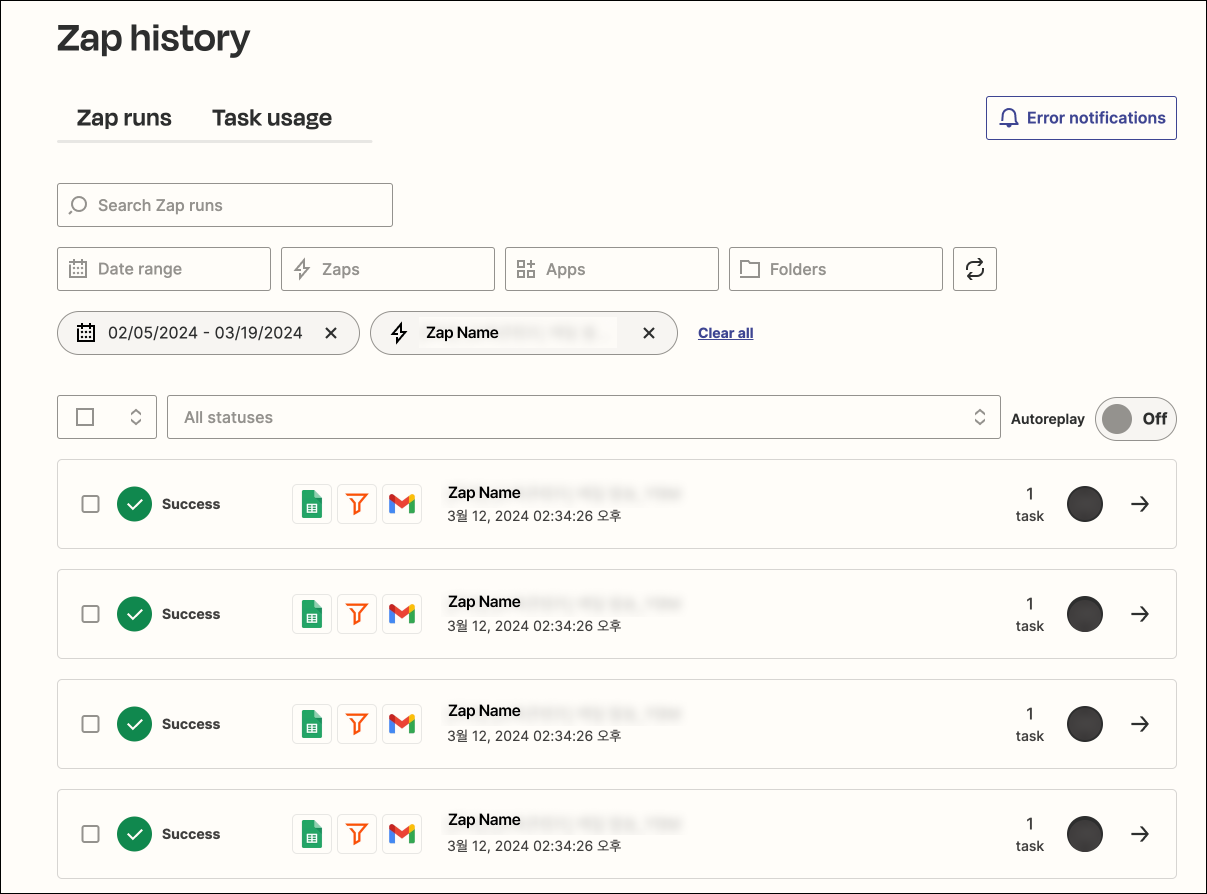Click the '1 task' count in first run
This screenshot has width=1207, height=894.
point(1030,504)
